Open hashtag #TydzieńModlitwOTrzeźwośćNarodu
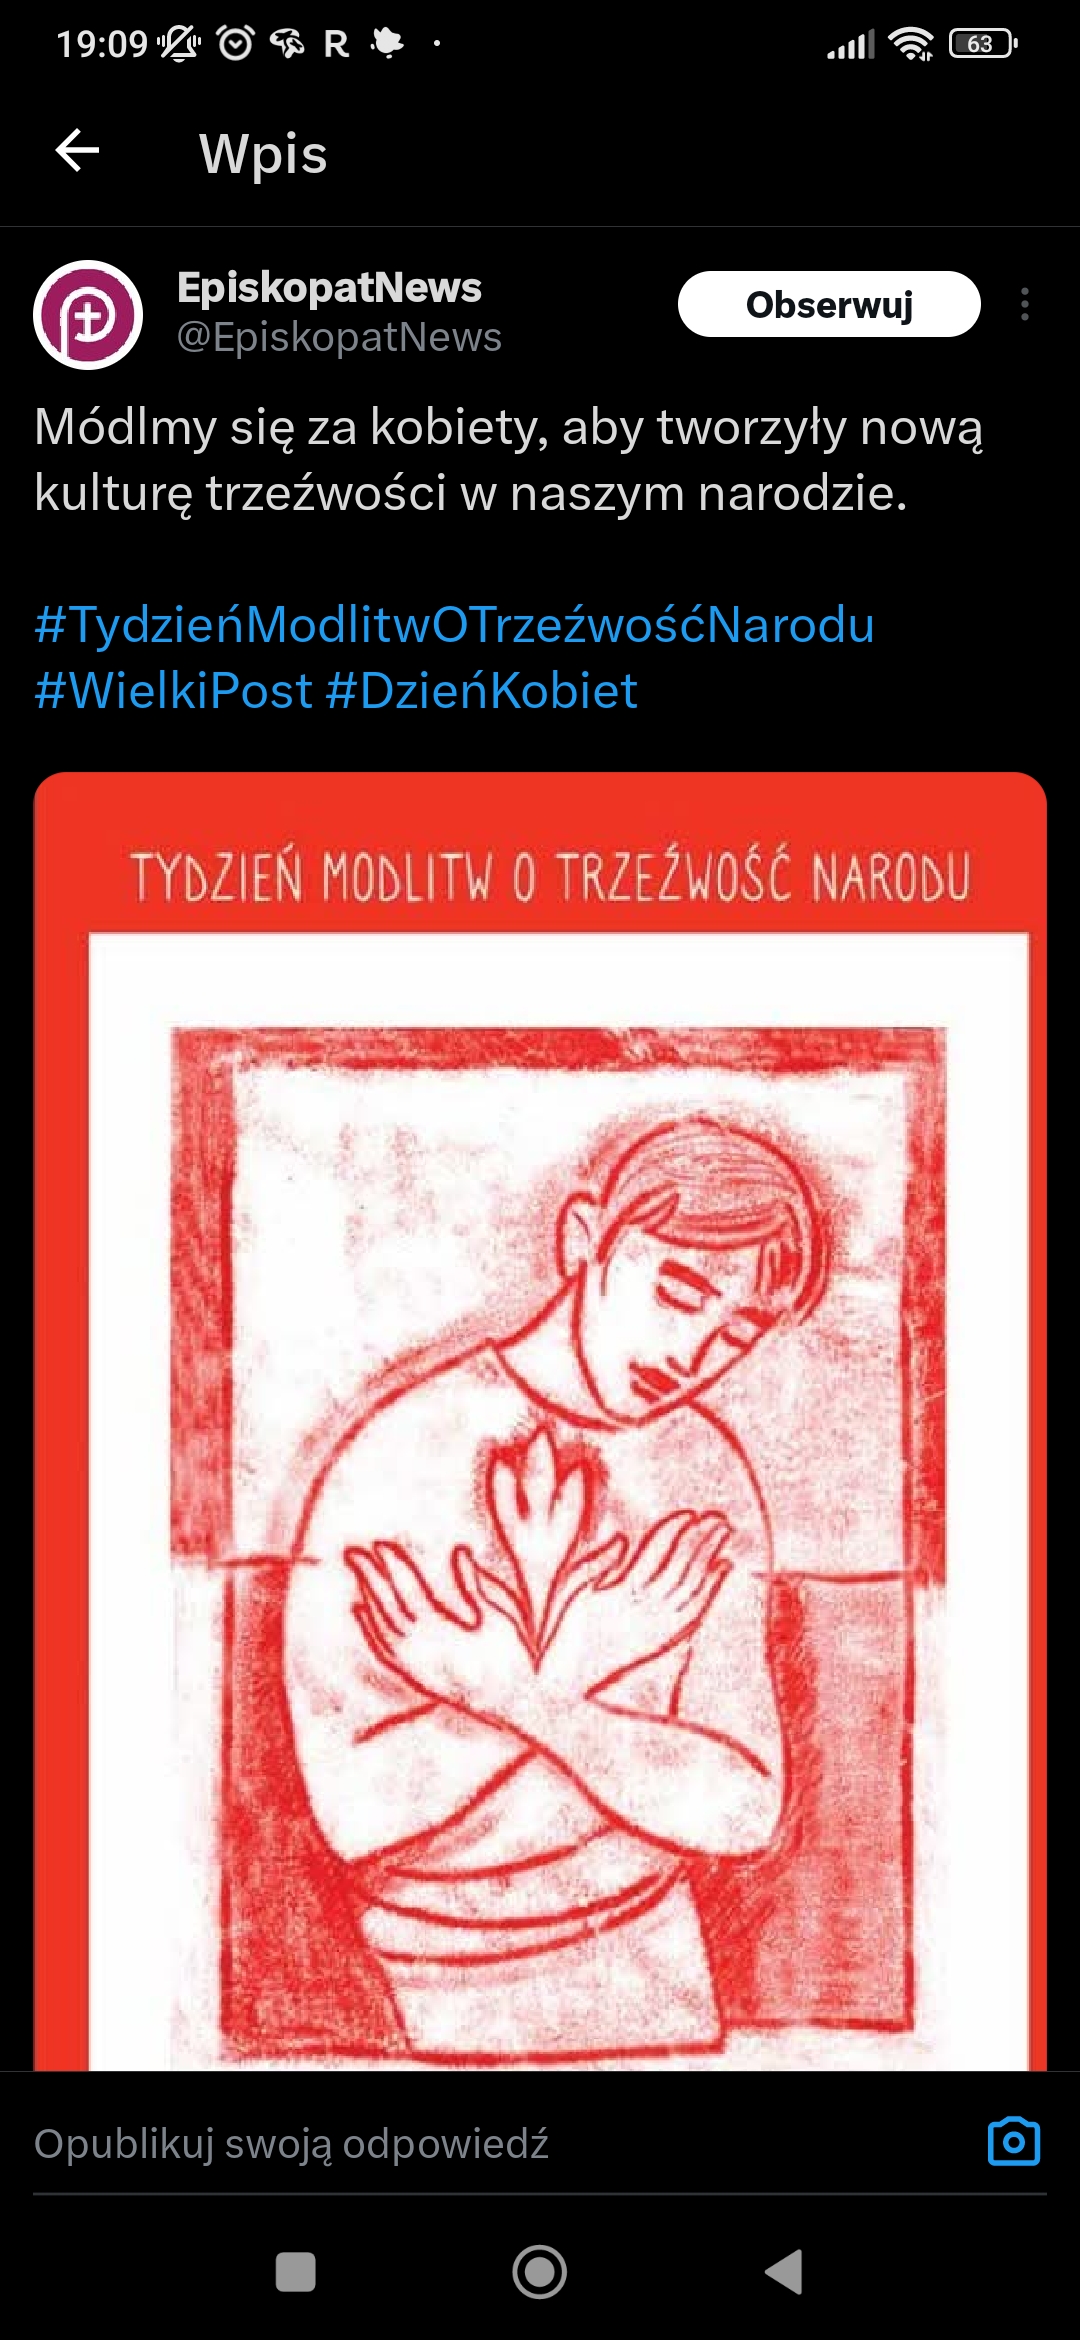 (455, 625)
